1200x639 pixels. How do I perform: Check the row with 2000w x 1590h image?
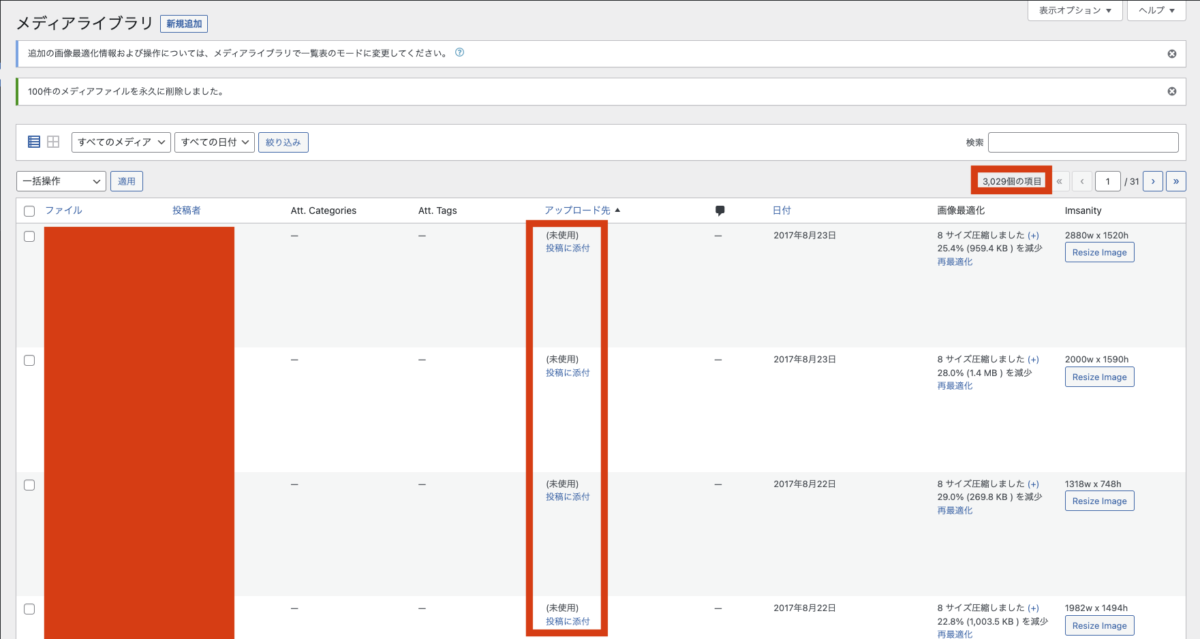pyautogui.click(x=29, y=360)
